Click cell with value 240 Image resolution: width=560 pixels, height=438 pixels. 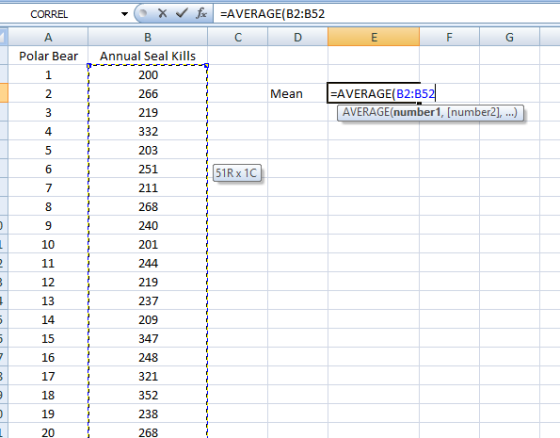(x=148, y=225)
